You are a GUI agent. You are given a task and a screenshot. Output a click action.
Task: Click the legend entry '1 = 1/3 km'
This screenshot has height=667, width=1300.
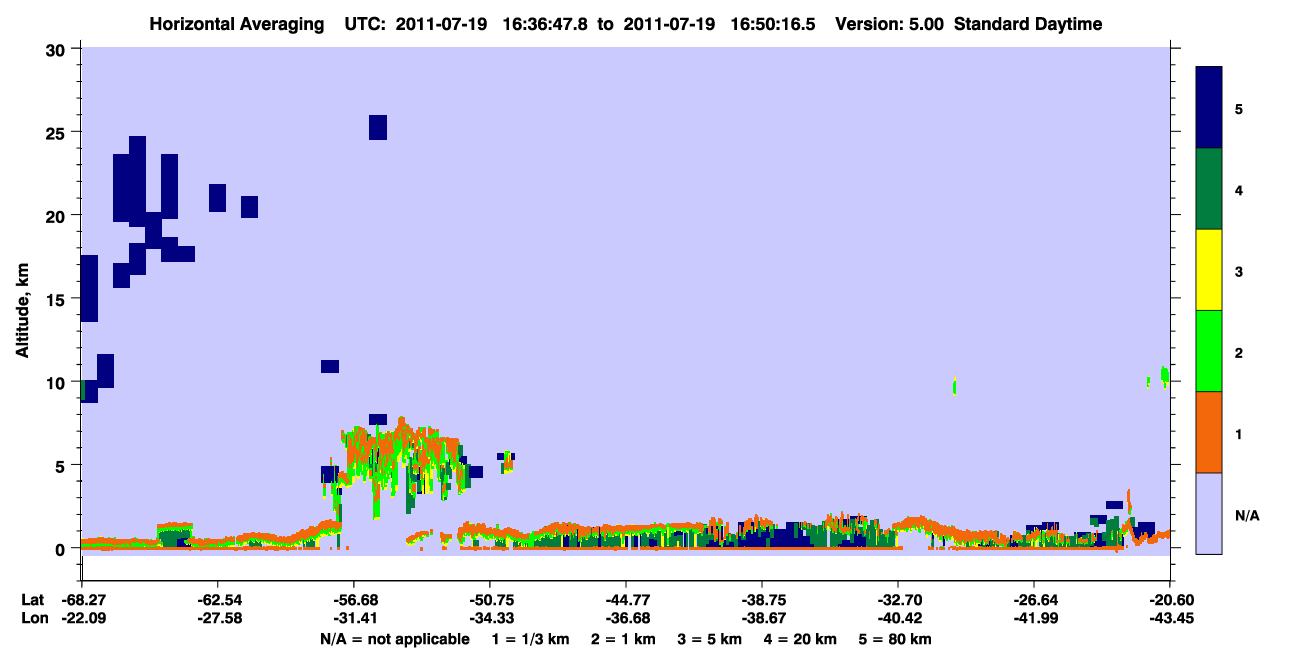point(532,639)
